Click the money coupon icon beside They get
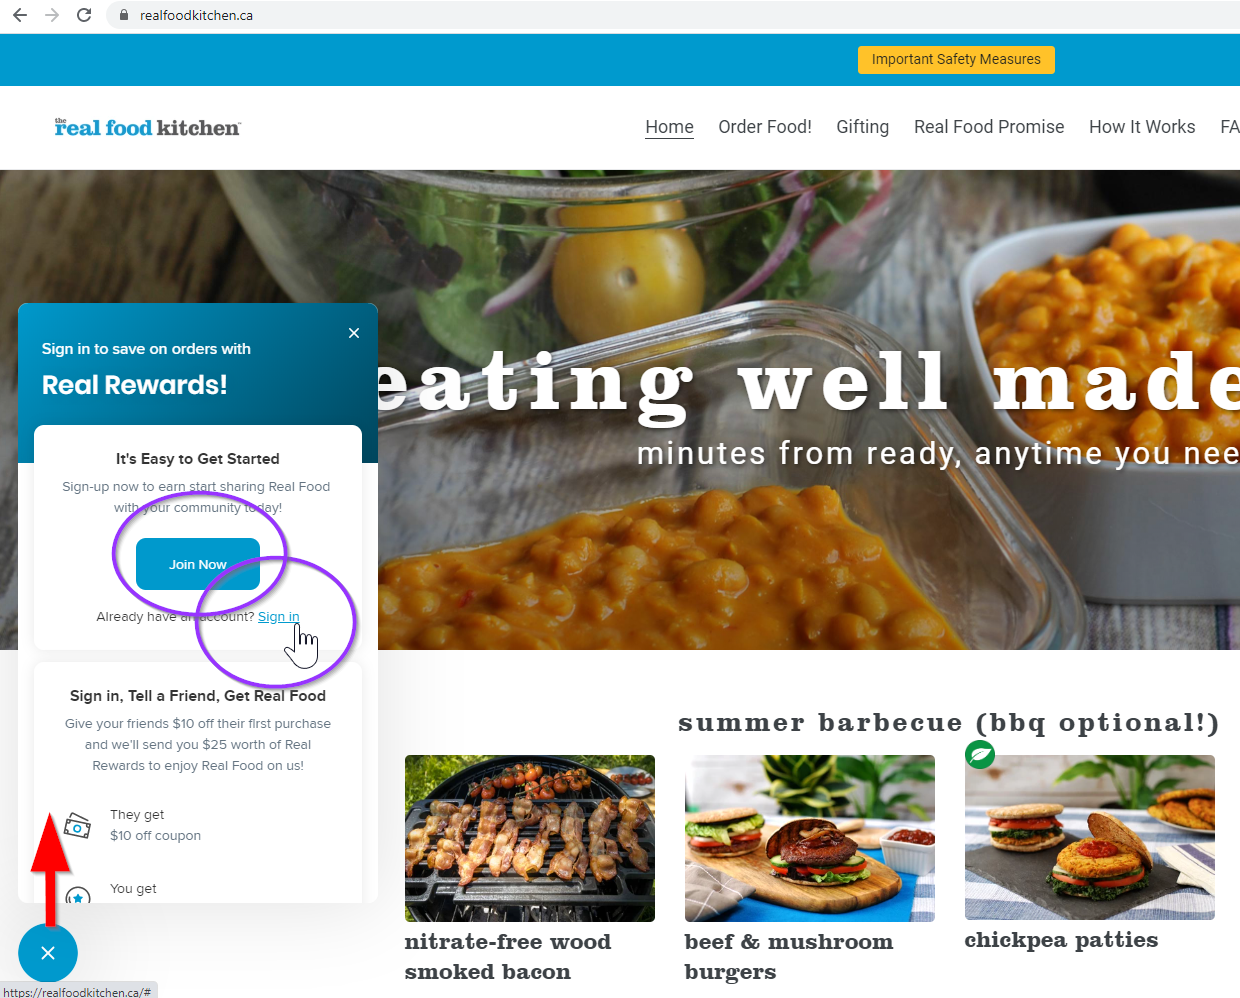Image resolution: width=1240 pixels, height=998 pixels. (77, 825)
